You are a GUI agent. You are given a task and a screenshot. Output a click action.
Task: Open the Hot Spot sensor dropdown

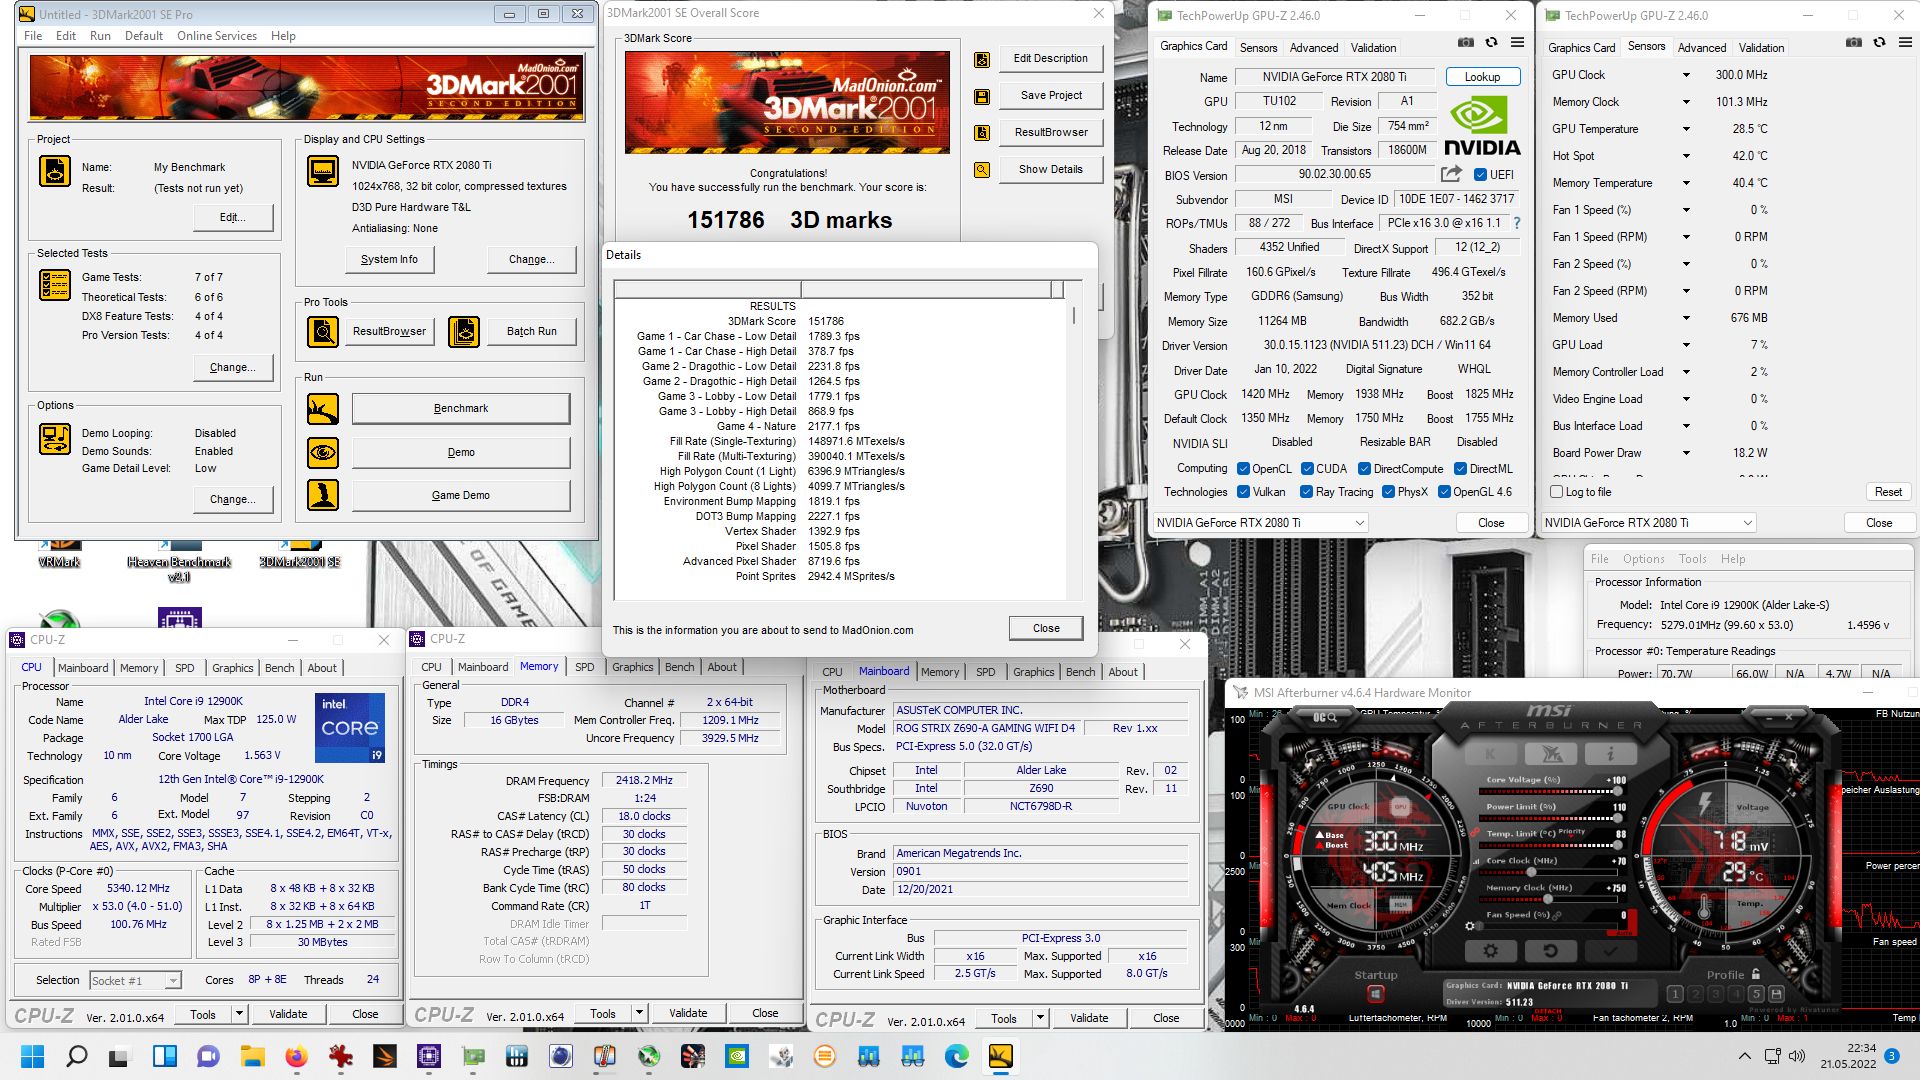pyautogui.click(x=1686, y=156)
